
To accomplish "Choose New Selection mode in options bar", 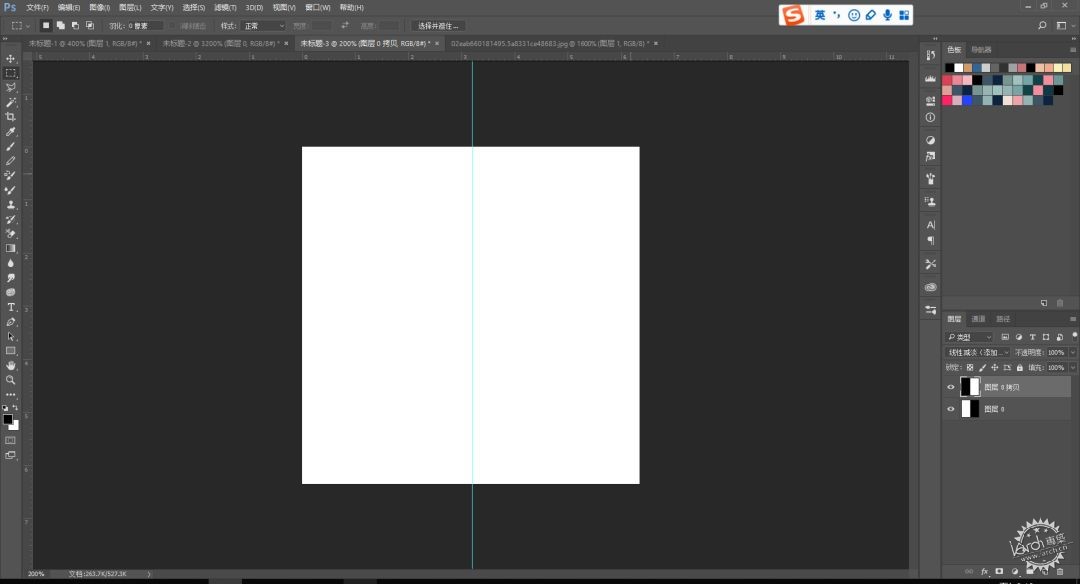I will pyautogui.click(x=46, y=25).
